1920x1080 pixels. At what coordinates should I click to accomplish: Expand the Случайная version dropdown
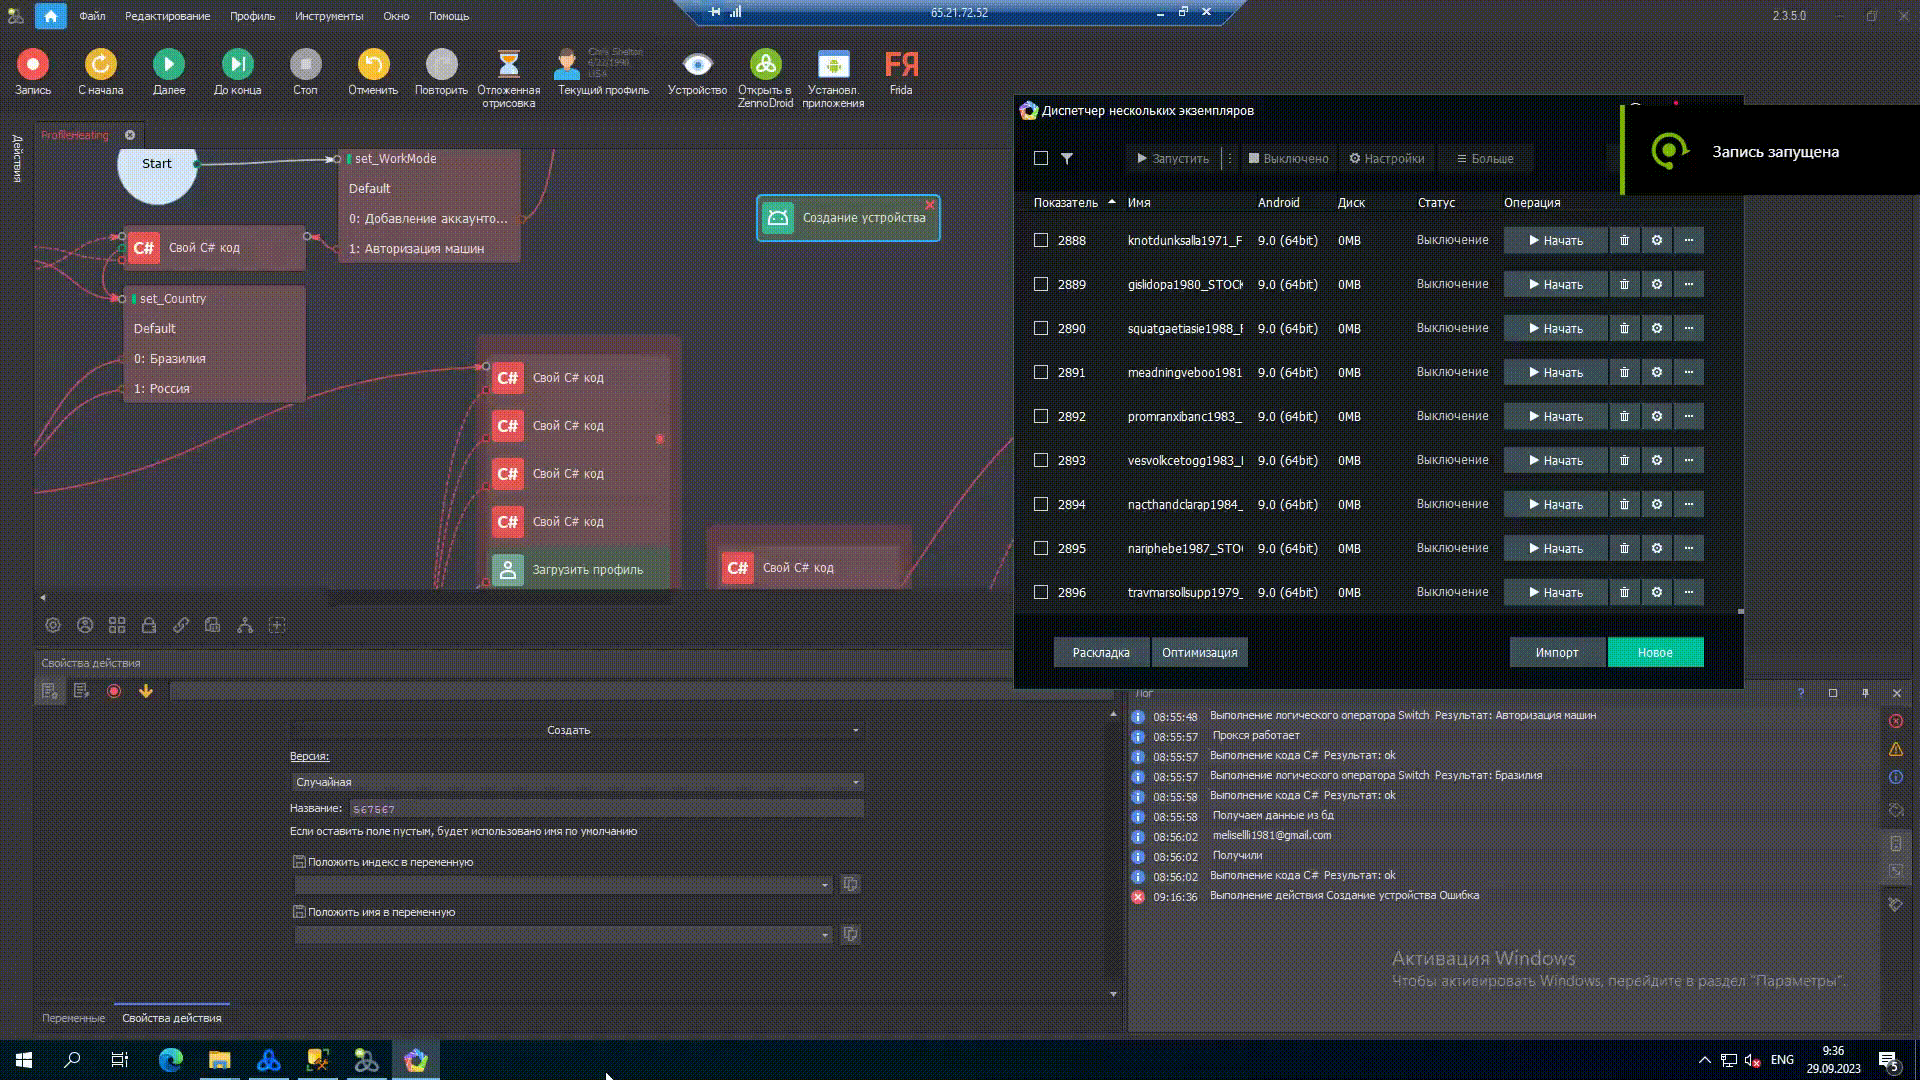pyautogui.click(x=576, y=783)
